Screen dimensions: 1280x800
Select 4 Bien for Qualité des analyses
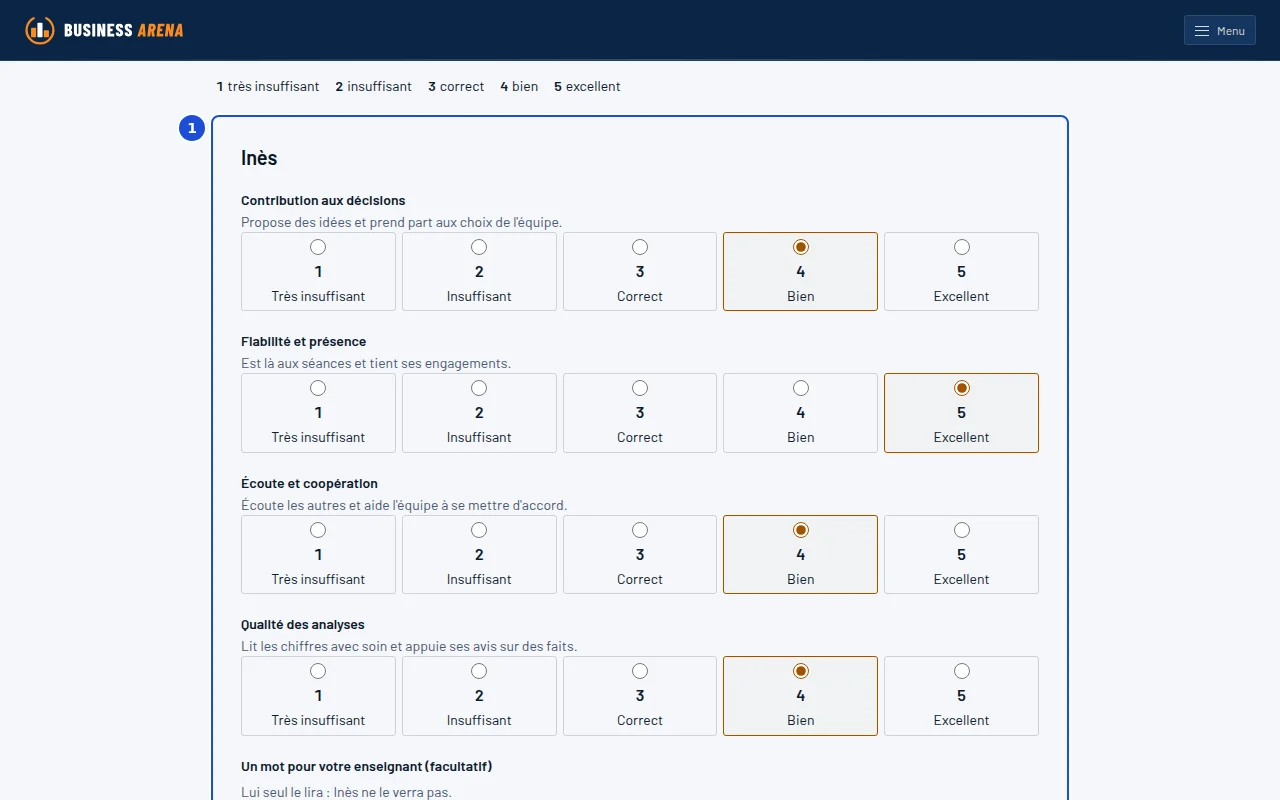(x=800, y=696)
